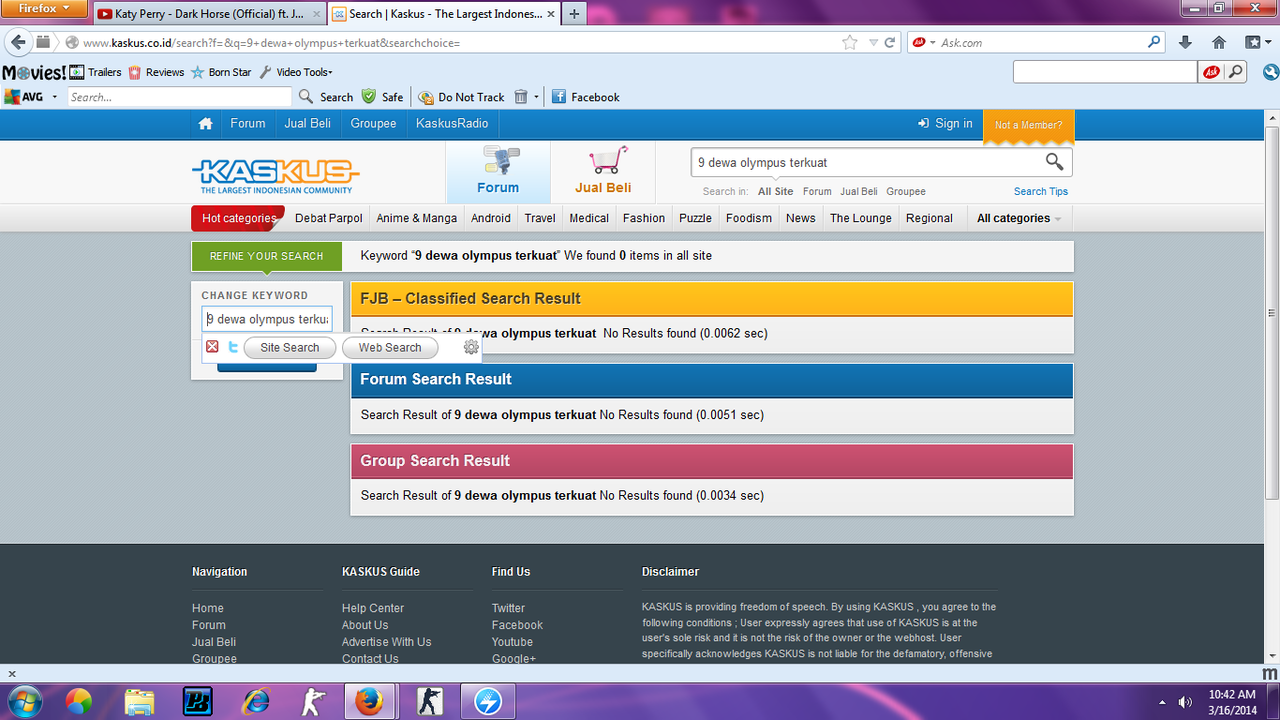The height and width of the screenshot is (720, 1280).
Task: Select the Groupee search scope option
Action: click(x=906, y=191)
